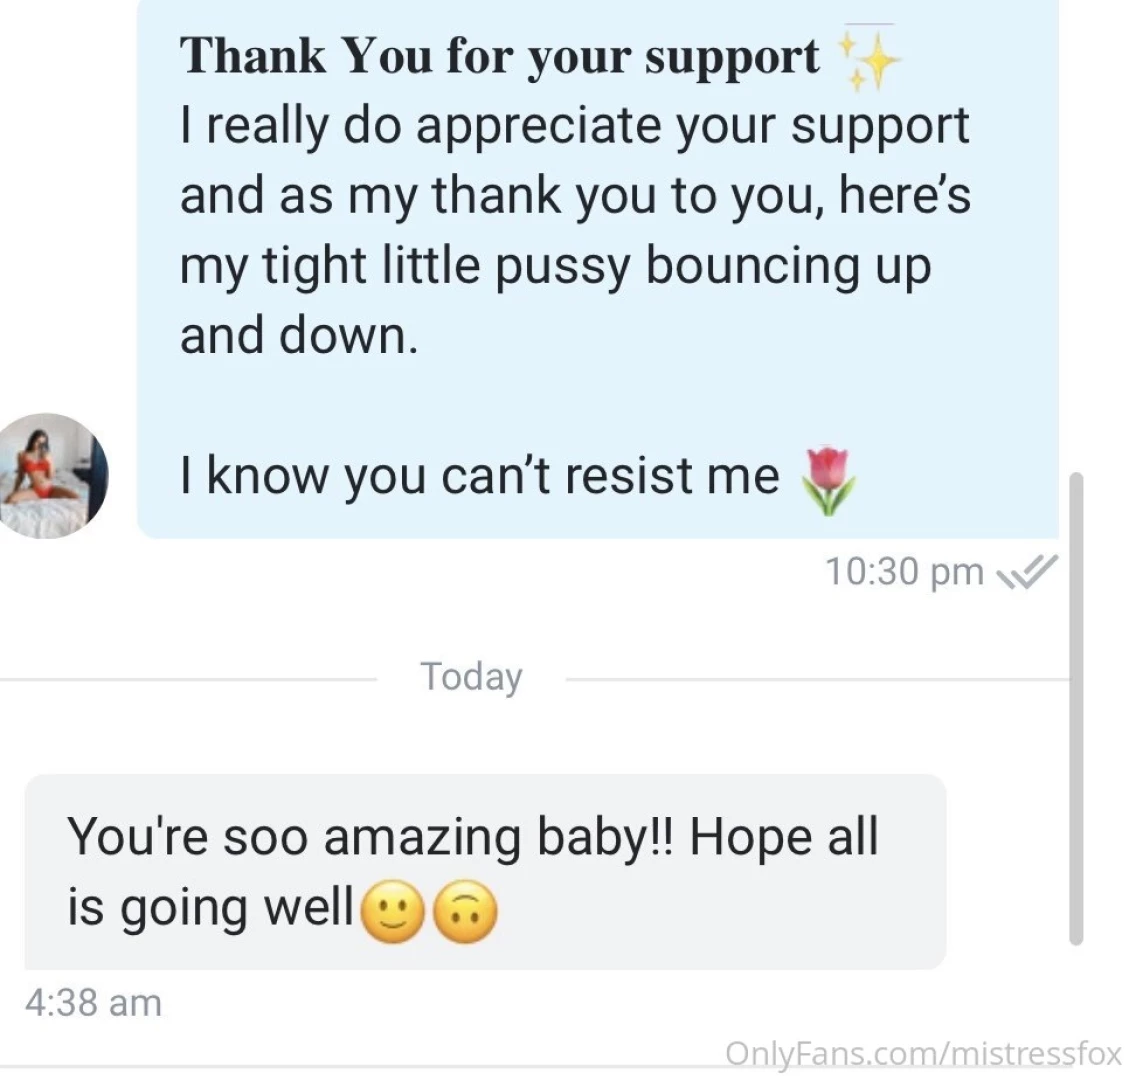The width and height of the screenshot is (1129, 1080).
Task: Click the 10:30 pm timestamp
Action: (904, 572)
